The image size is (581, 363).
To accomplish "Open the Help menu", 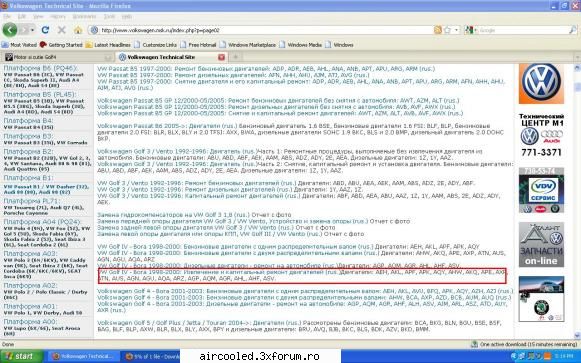I will 127,17.
